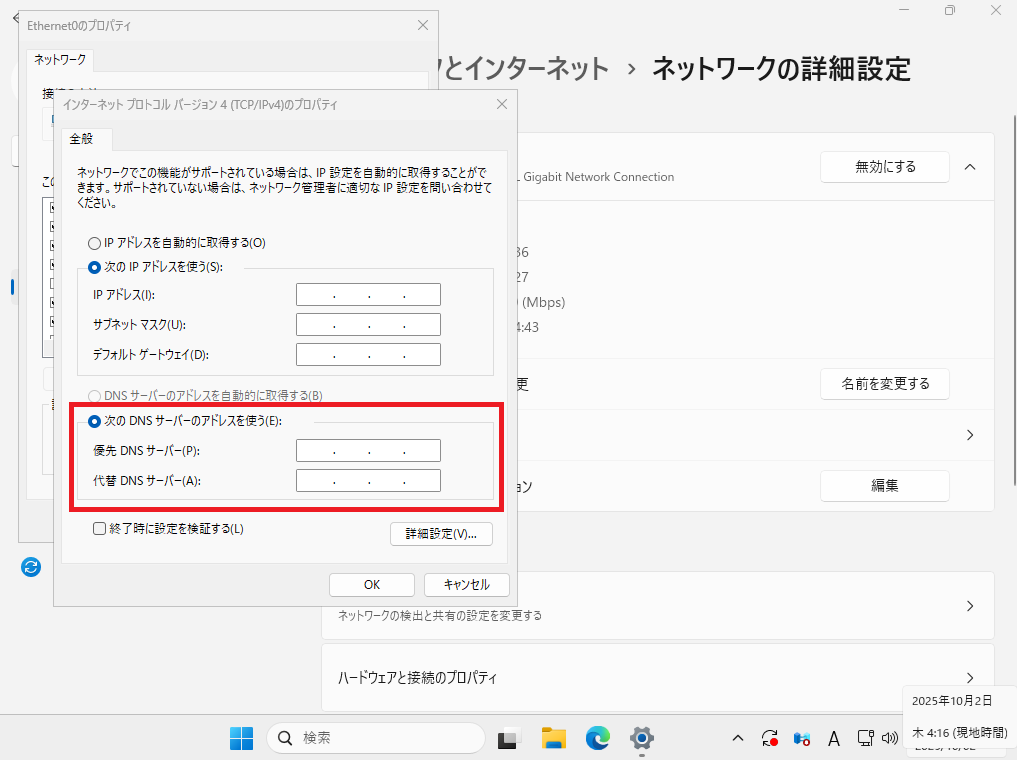The image size is (1017, 760).
Task: Select 'IP アドレスを自動的に取得する' radio button
Action: tap(95, 243)
